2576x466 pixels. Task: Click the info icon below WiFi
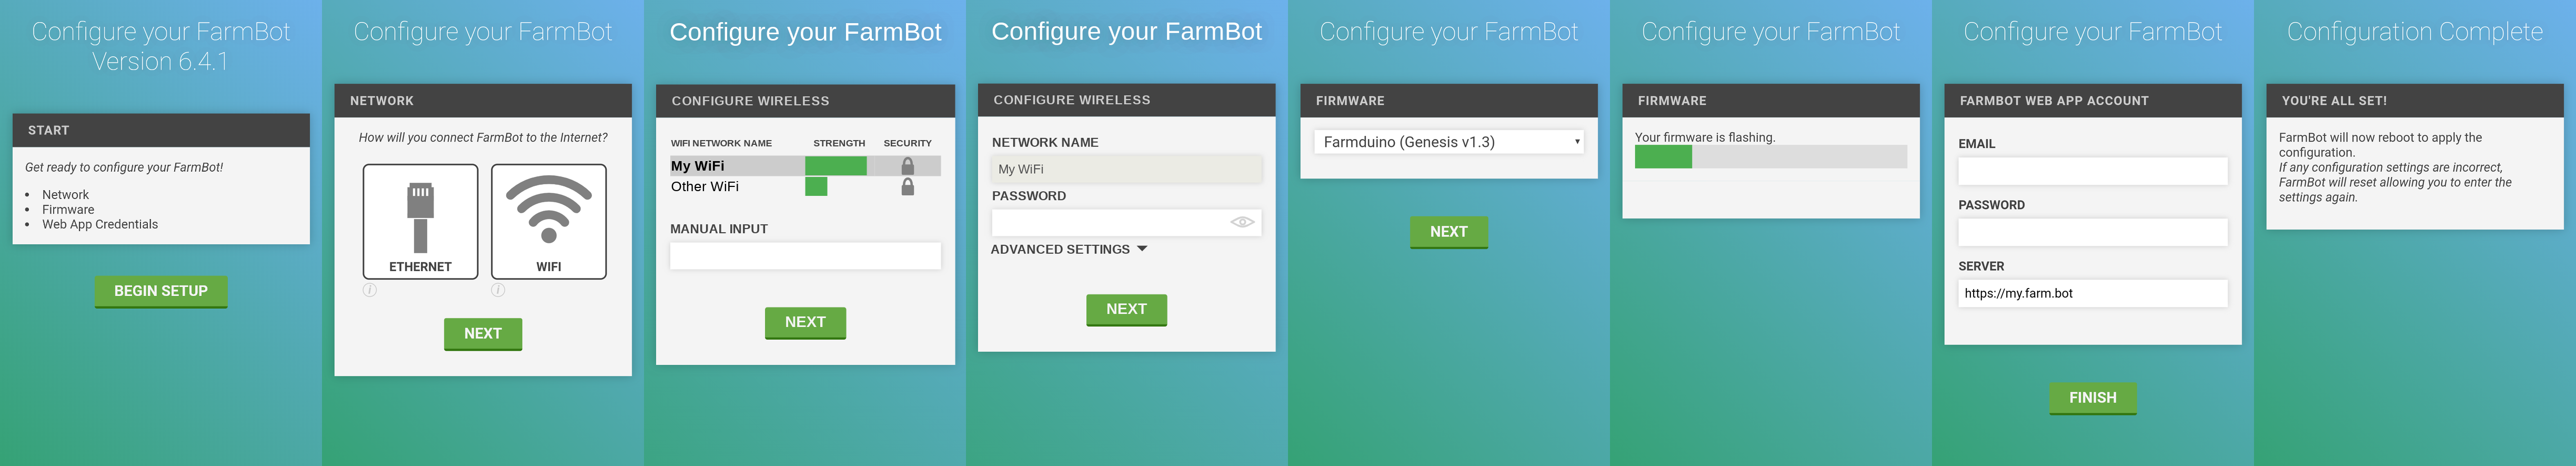497,291
